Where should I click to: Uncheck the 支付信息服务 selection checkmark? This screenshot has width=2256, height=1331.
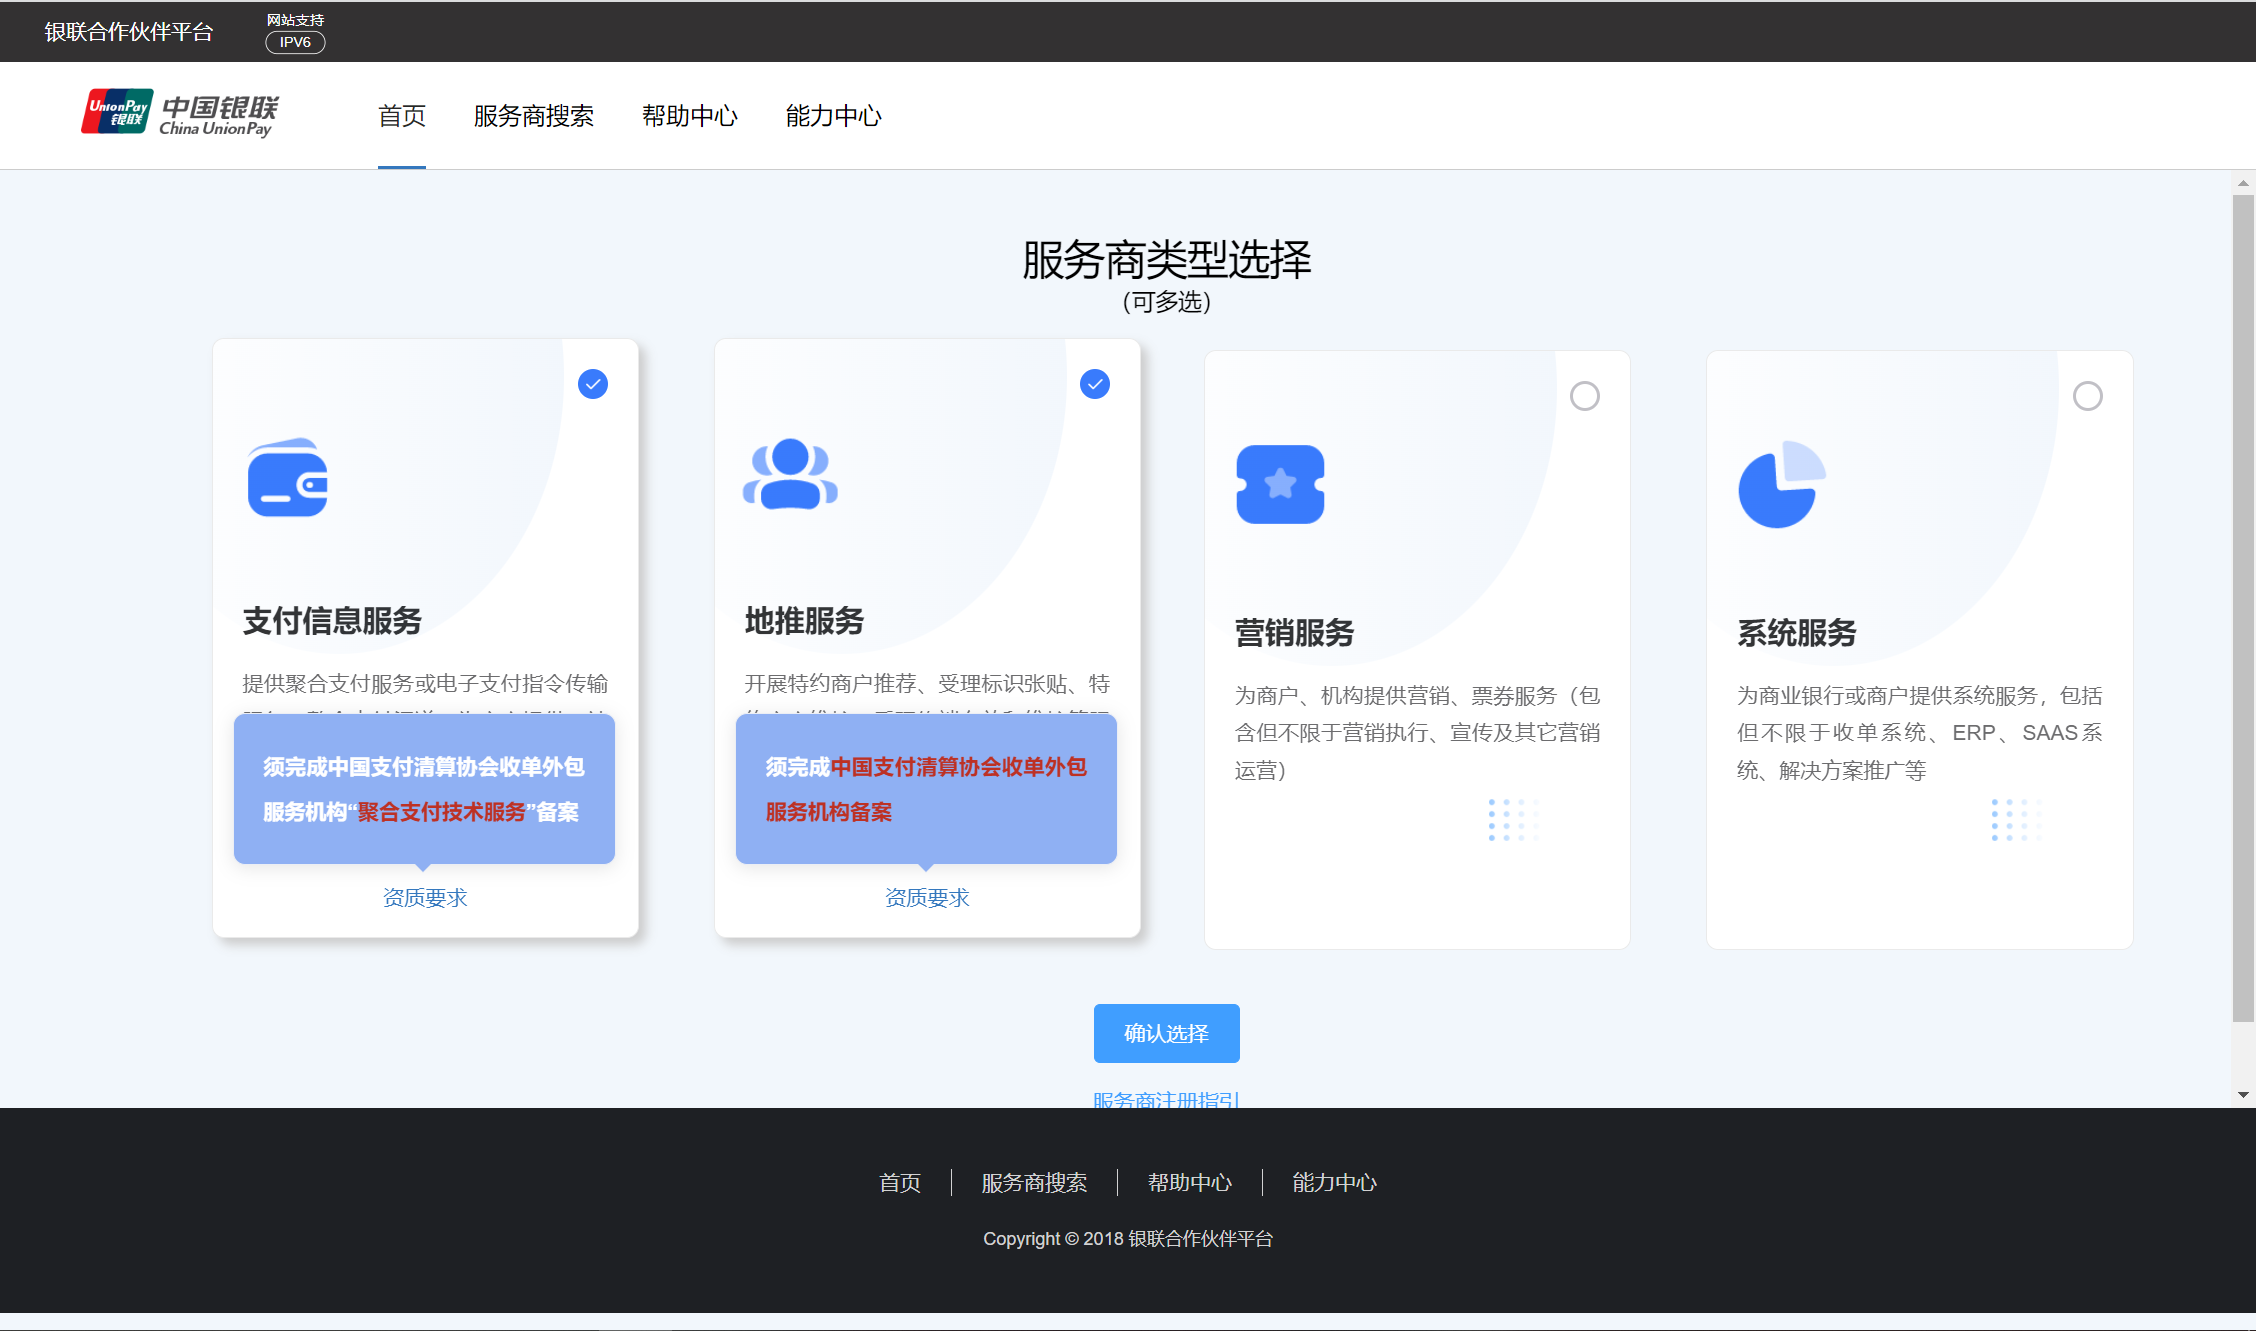[593, 384]
